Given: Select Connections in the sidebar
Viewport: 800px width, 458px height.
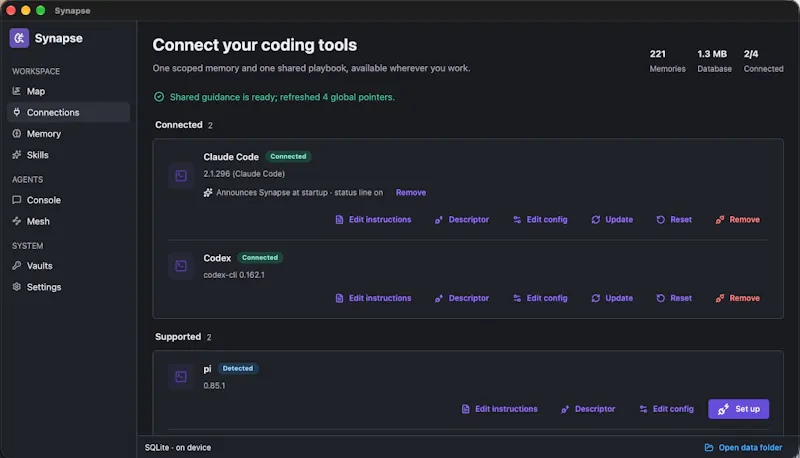Looking at the screenshot, I should pos(68,112).
